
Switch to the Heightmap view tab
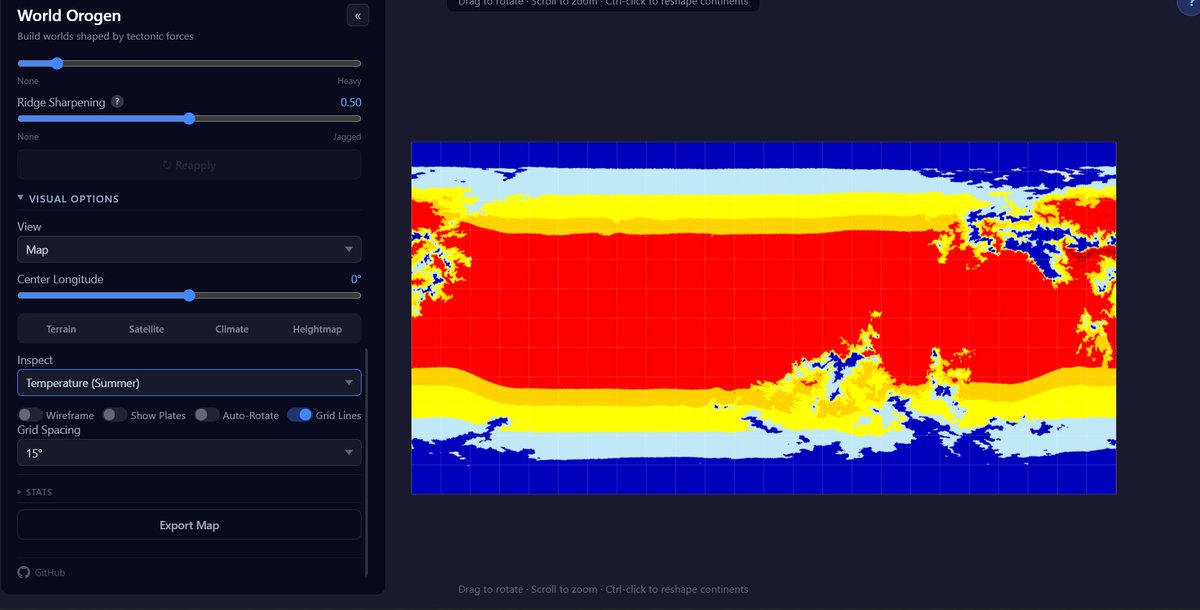tap(316, 329)
